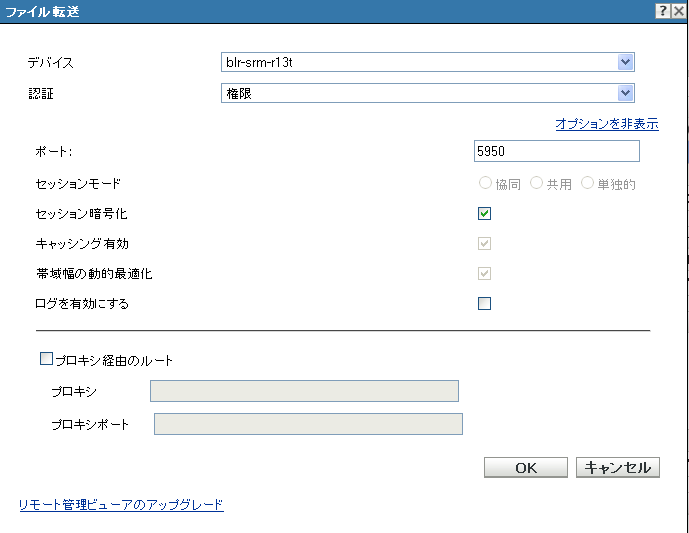Click the 権限 authentication field
The width and height of the screenshot is (689, 533).
click(428, 93)
